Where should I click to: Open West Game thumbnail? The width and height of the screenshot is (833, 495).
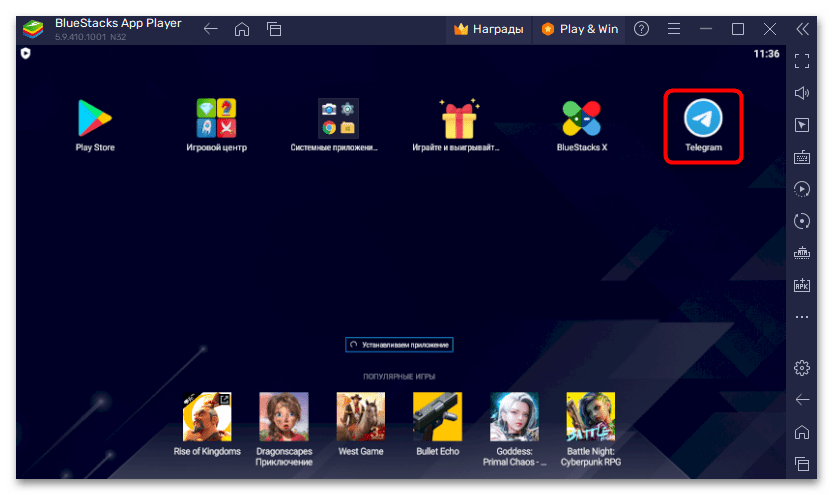pyautogui.click(x=361, y=417)
